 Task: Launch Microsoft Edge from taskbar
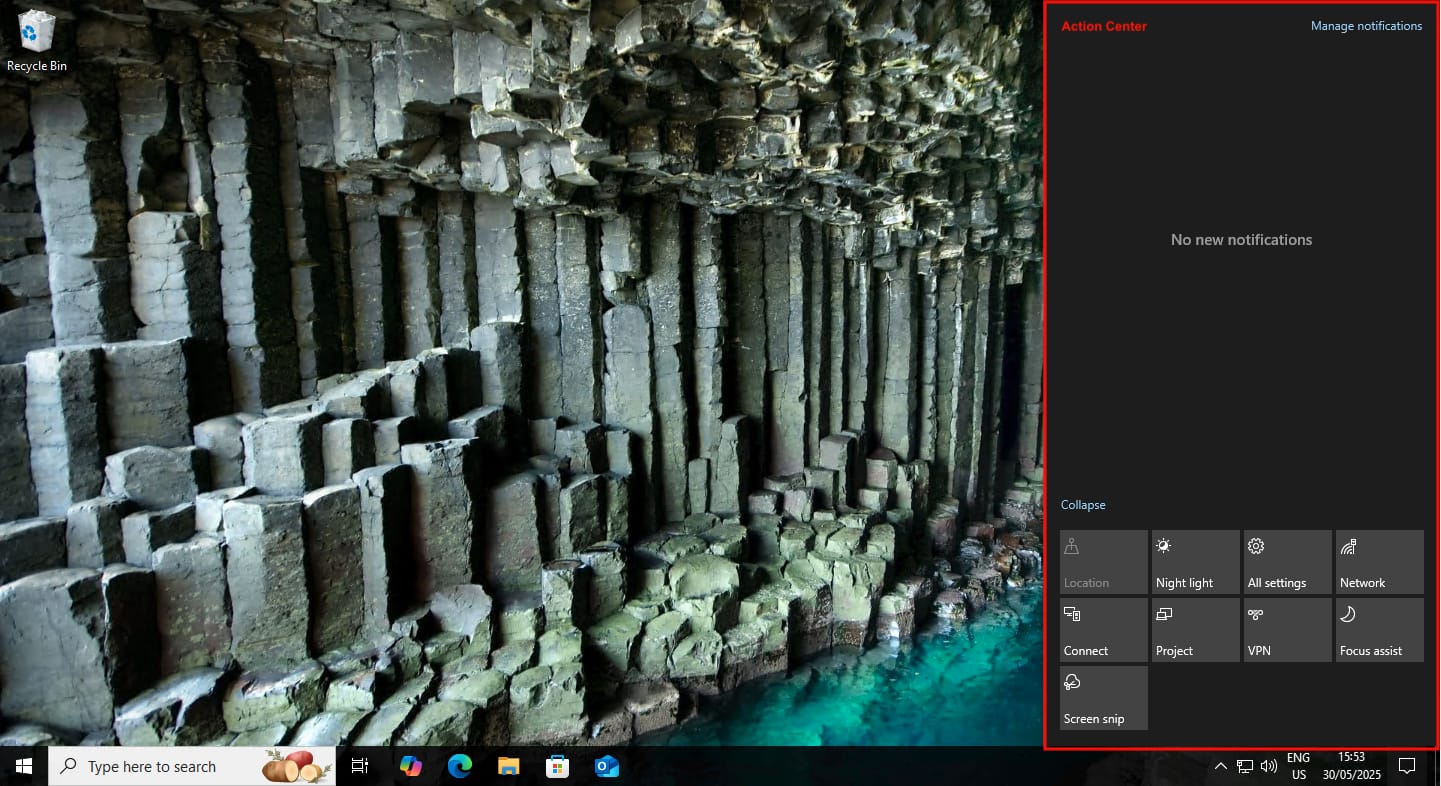459,766
